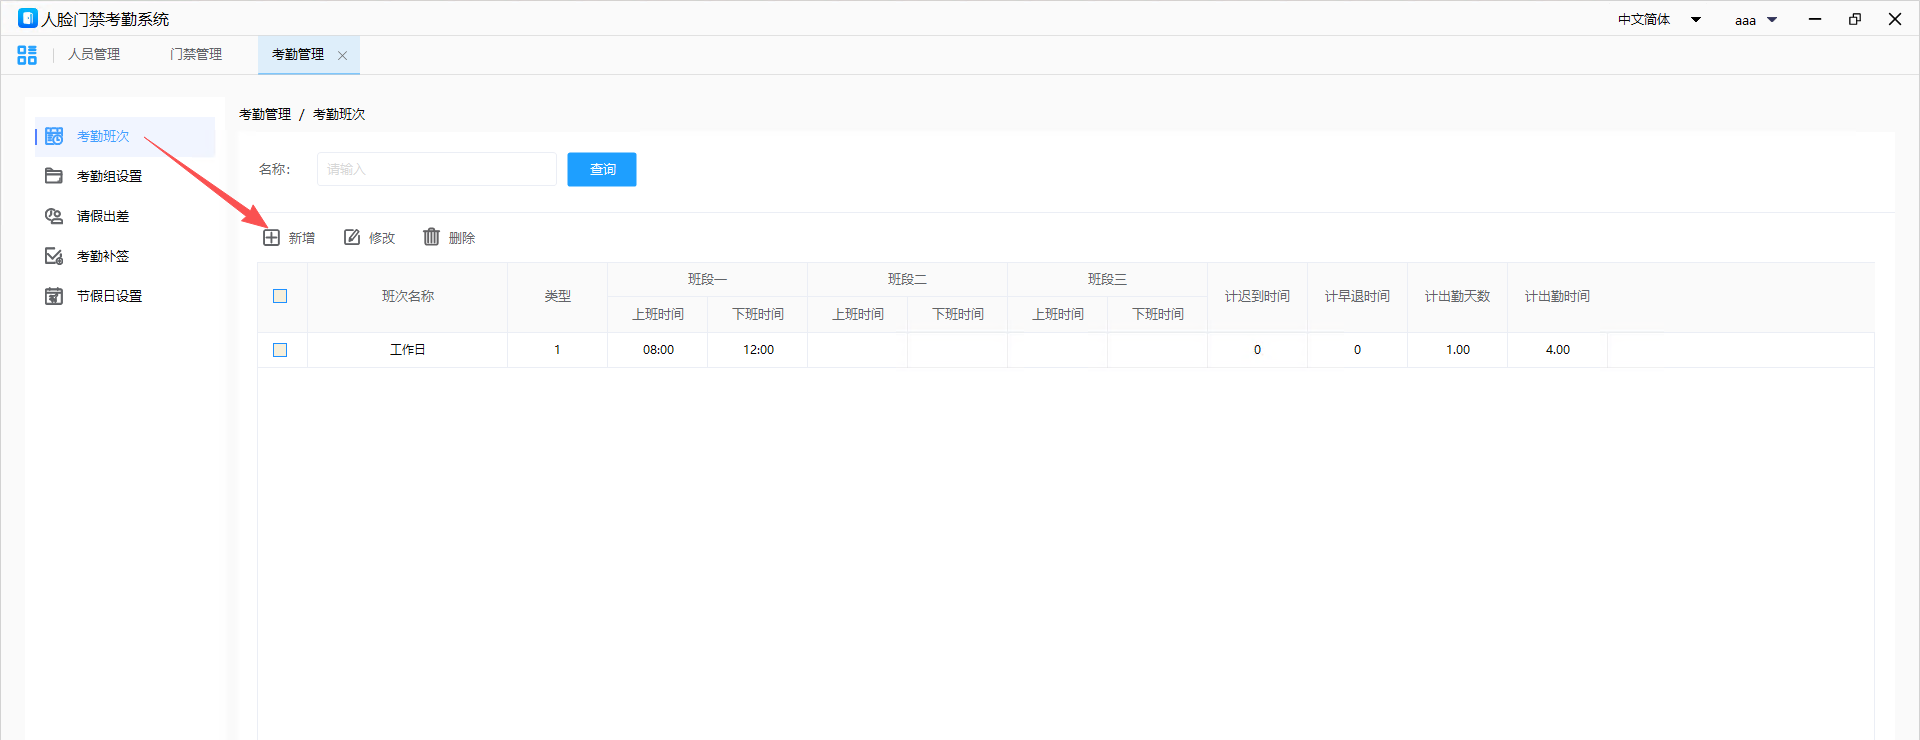Screen dimensions: 1920x740
Task: Open the app grid menu icon
Action: click(27, 55)
